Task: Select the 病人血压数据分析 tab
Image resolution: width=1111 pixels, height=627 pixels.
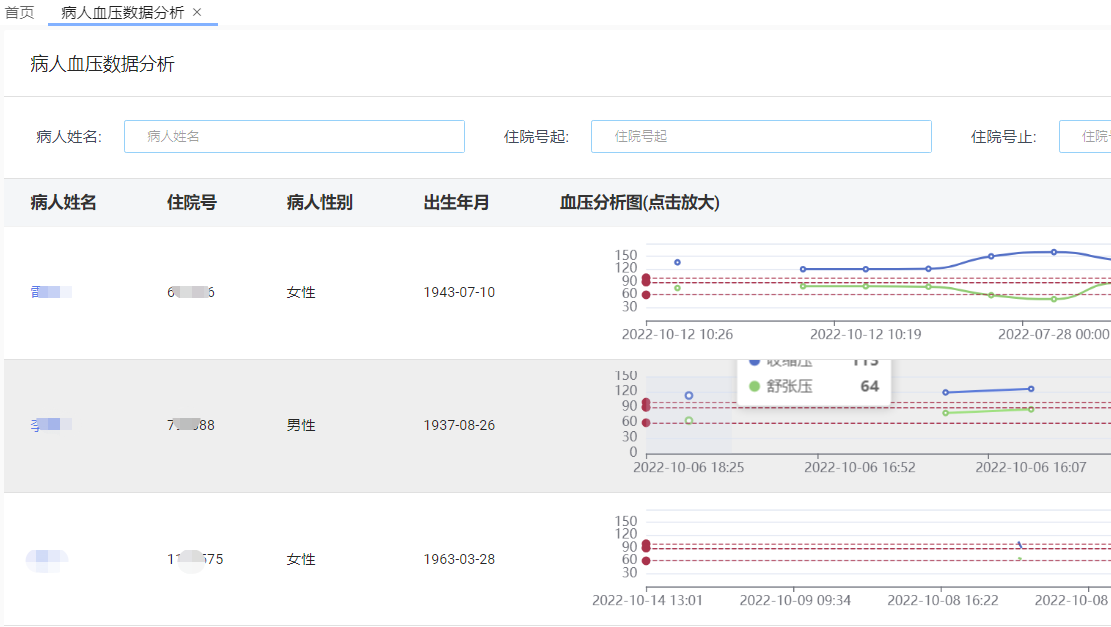Action: 122,12
